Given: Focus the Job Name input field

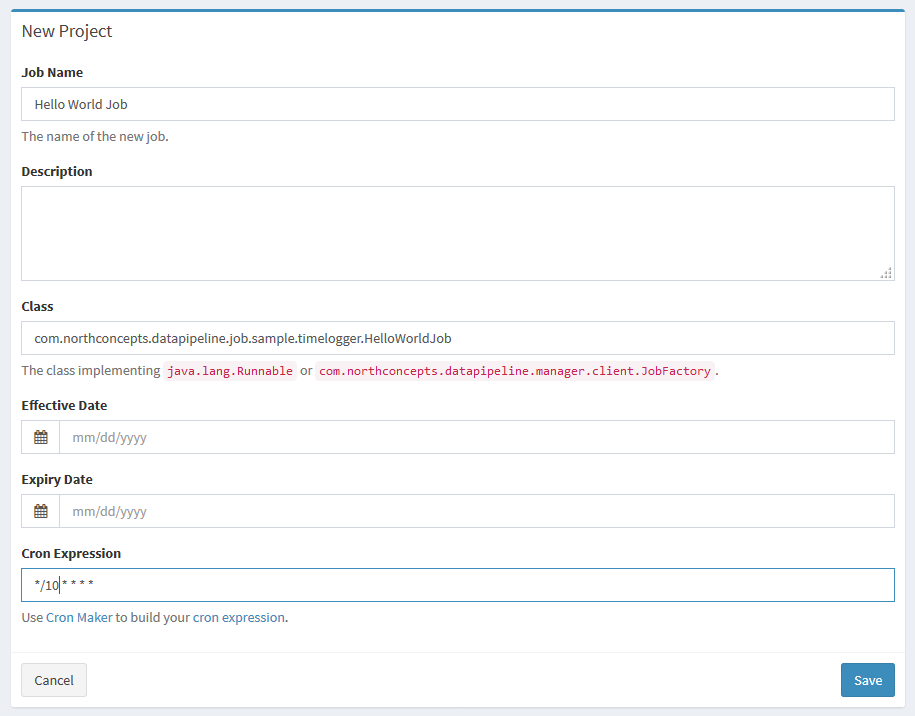Looking at the screenshot, I should coord(458,104).
